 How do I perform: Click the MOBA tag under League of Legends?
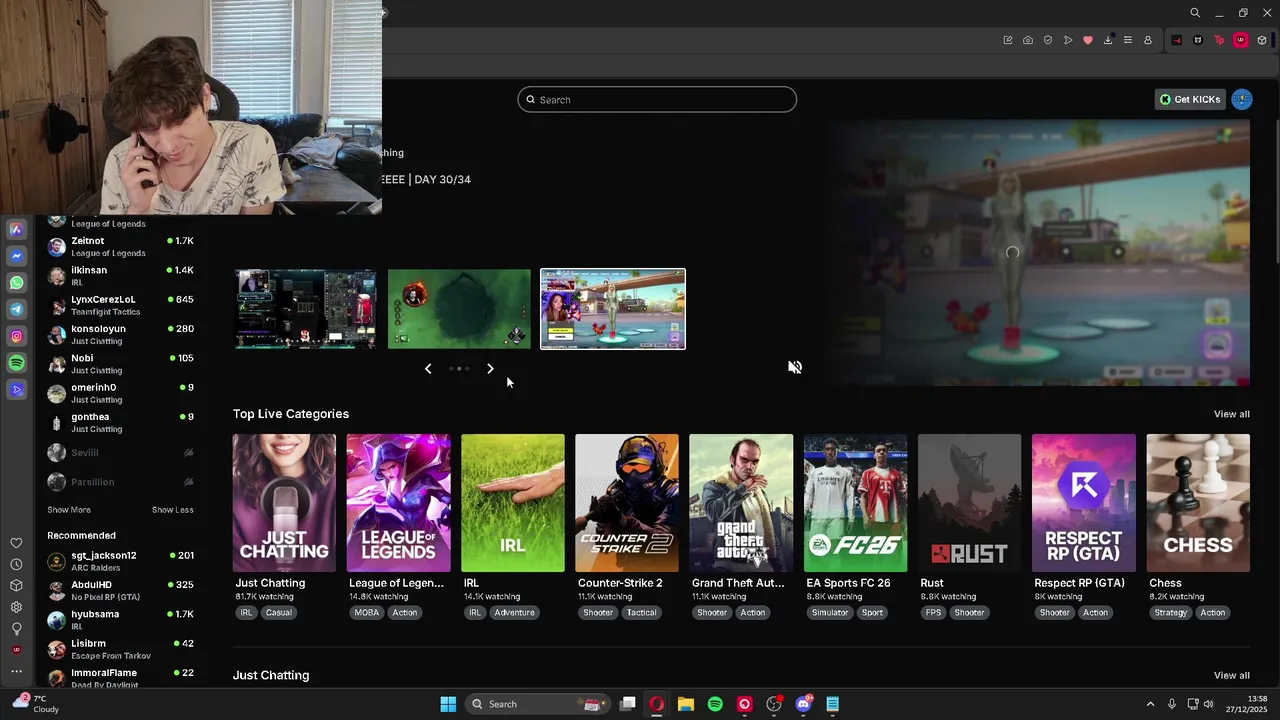click(x=367, y=612)
